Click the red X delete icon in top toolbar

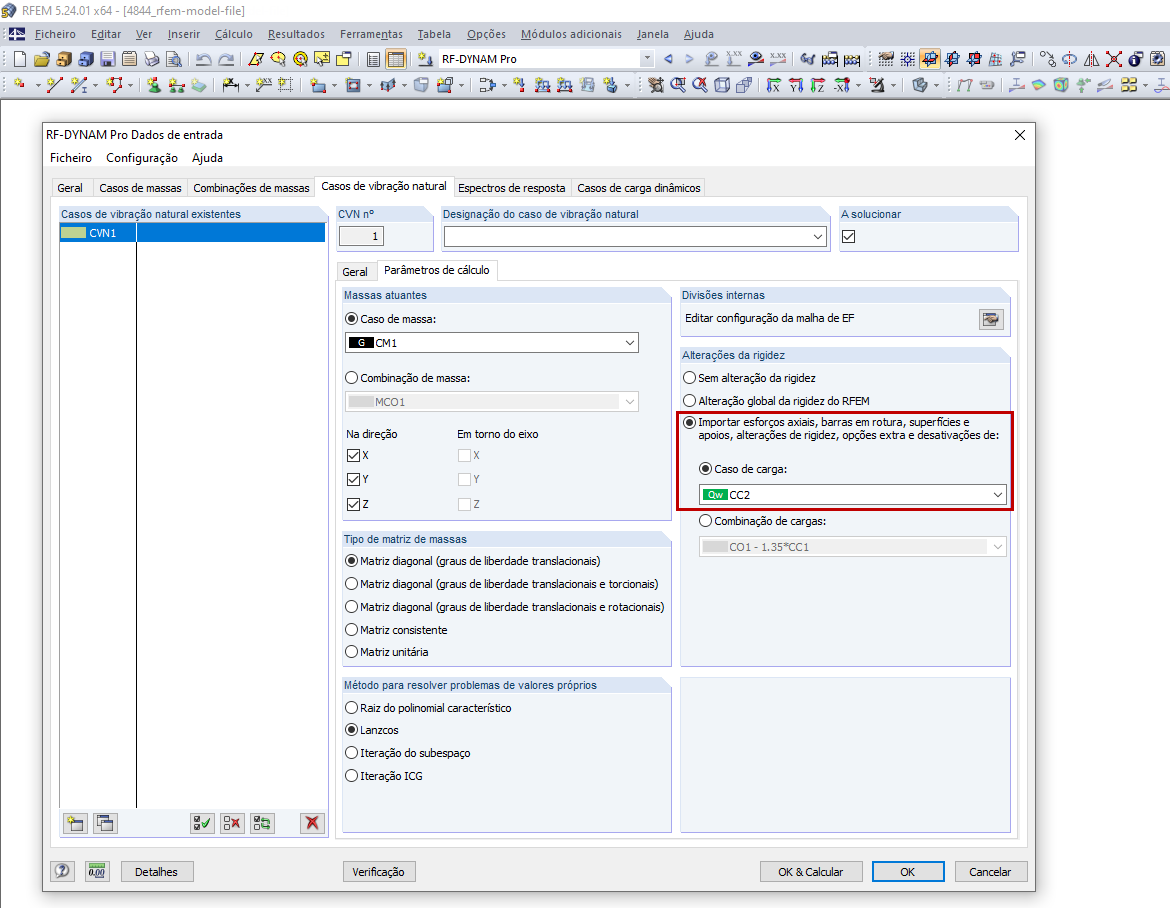(x=1113, y=59)
